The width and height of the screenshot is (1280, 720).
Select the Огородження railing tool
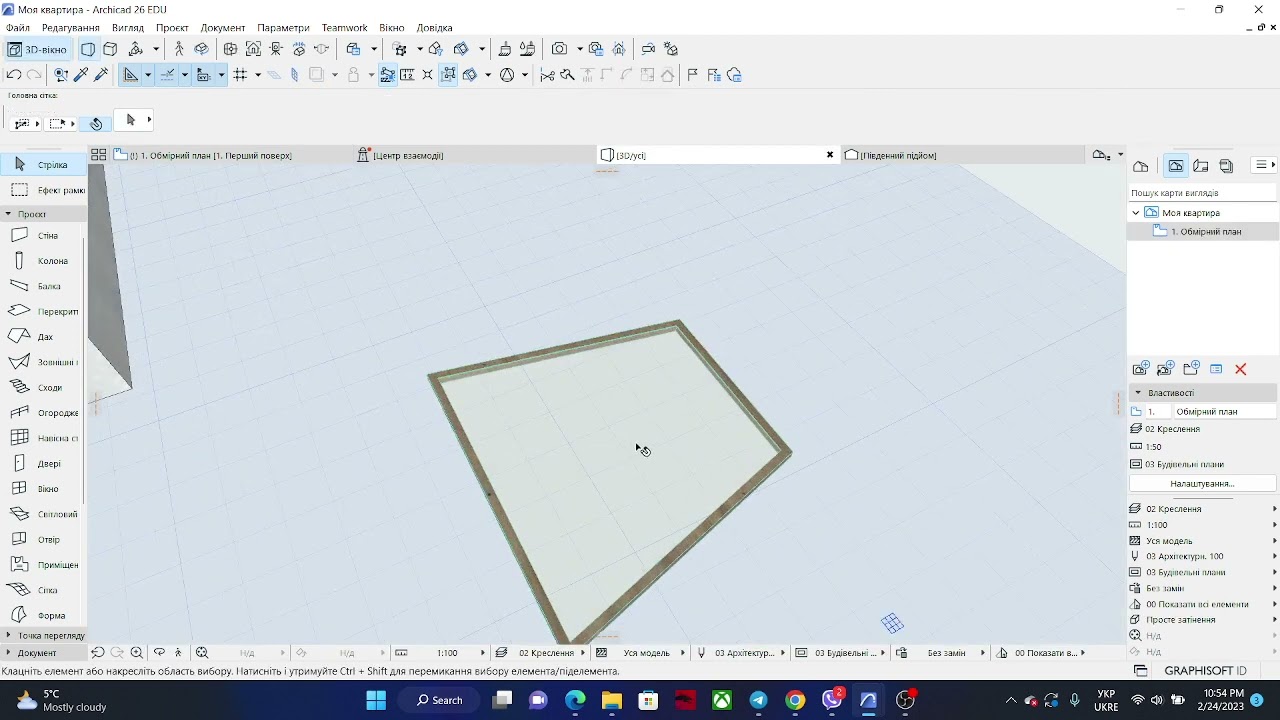coord(44,413)
